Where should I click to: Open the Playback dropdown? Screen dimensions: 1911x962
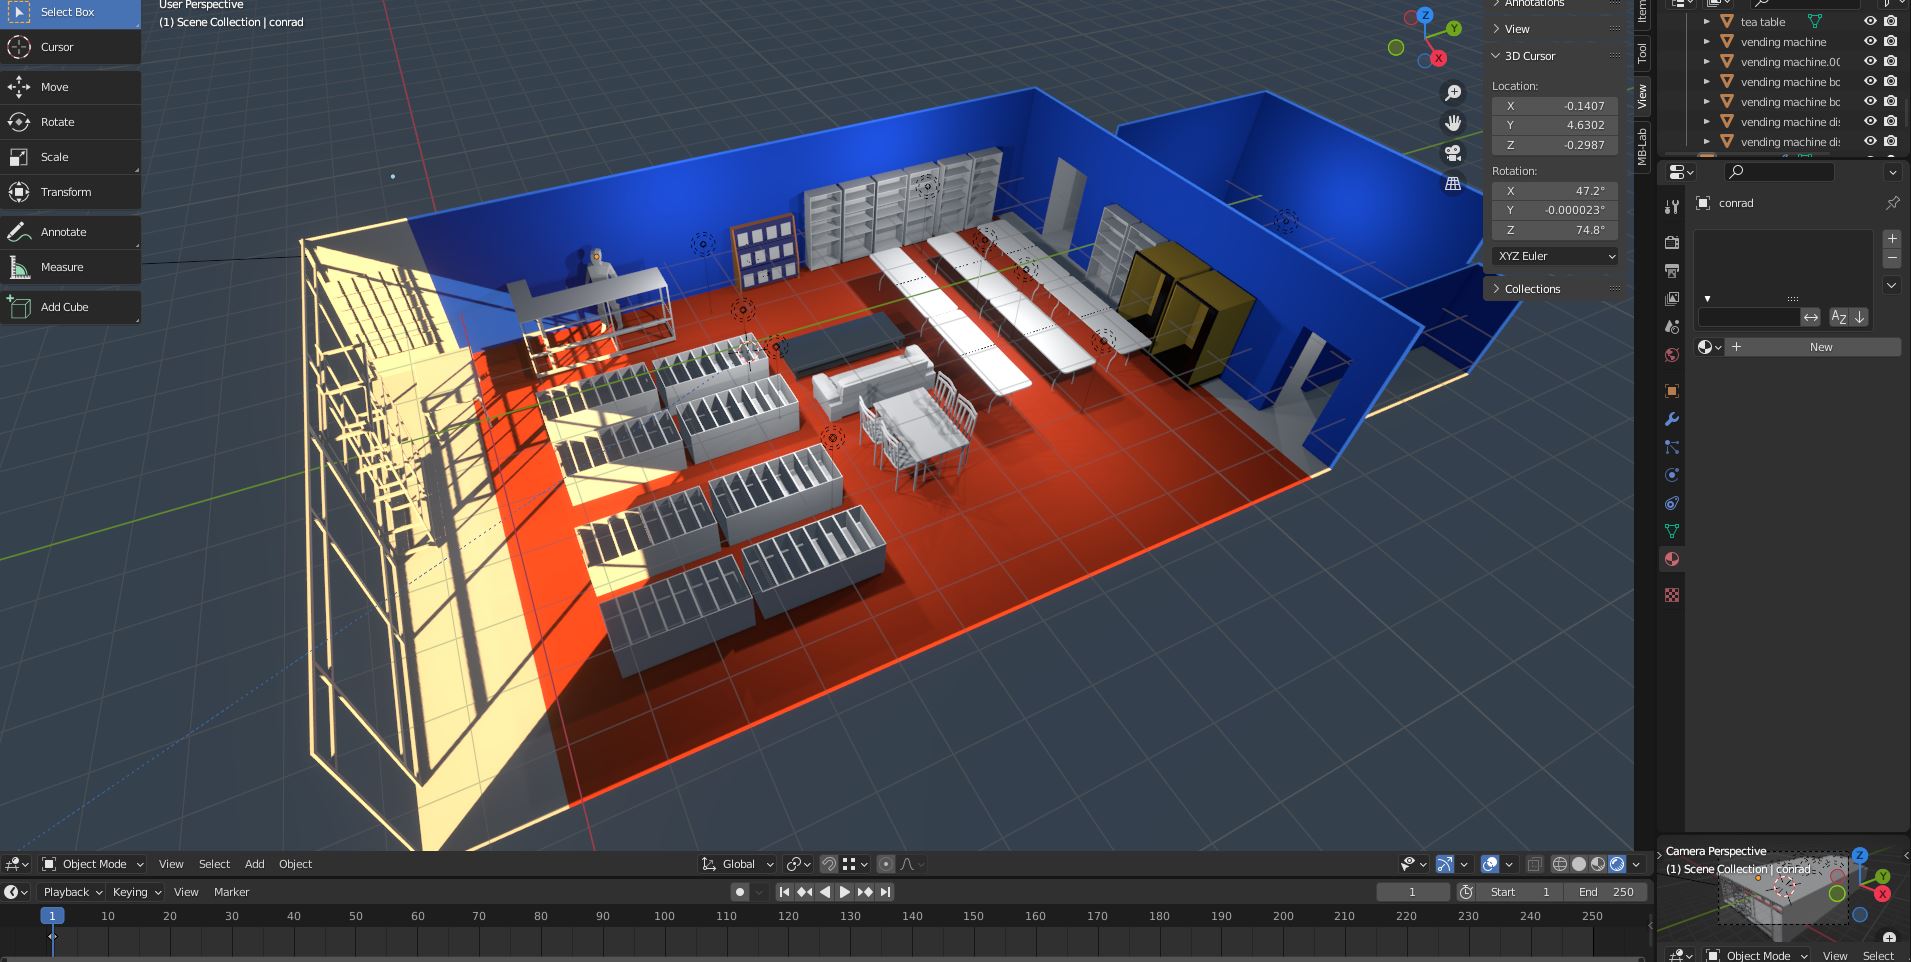coord(73,892)
